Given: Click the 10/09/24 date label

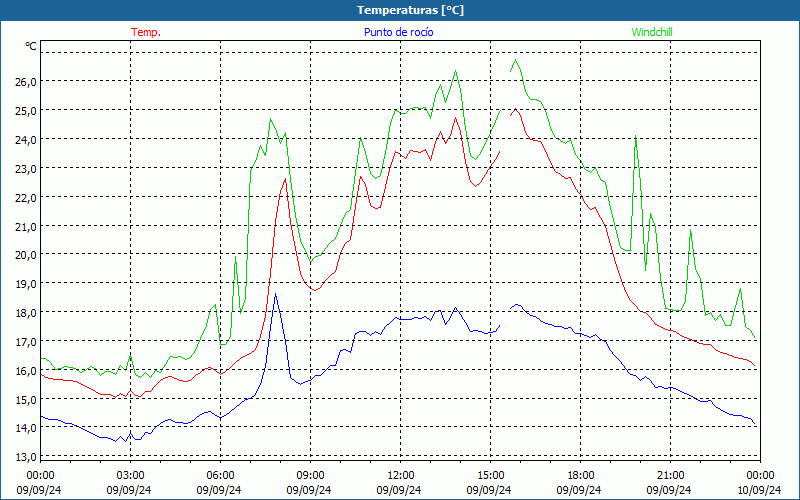Looking at the screenshot, I should click(x=759, y=490).
